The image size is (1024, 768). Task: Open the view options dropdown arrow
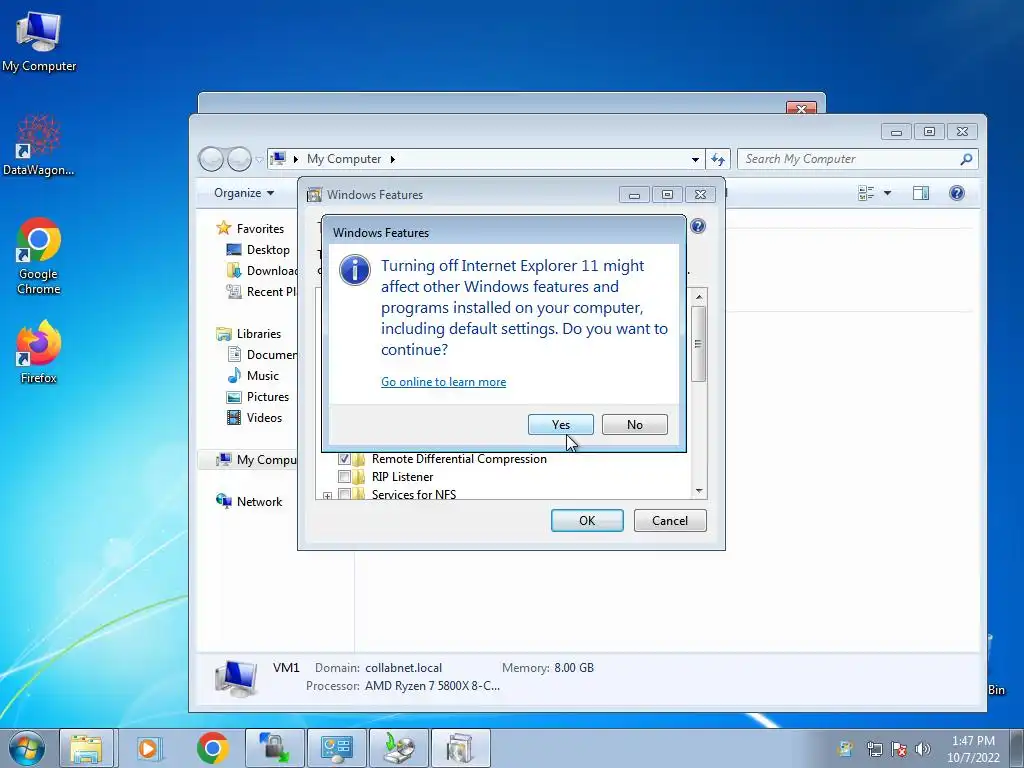[x=887, y=193]
